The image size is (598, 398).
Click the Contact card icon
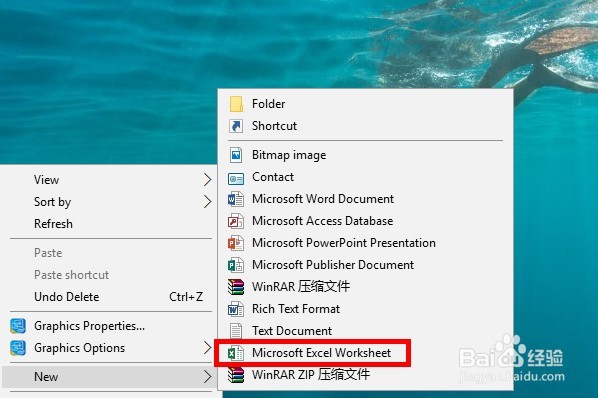click(236, 178)
